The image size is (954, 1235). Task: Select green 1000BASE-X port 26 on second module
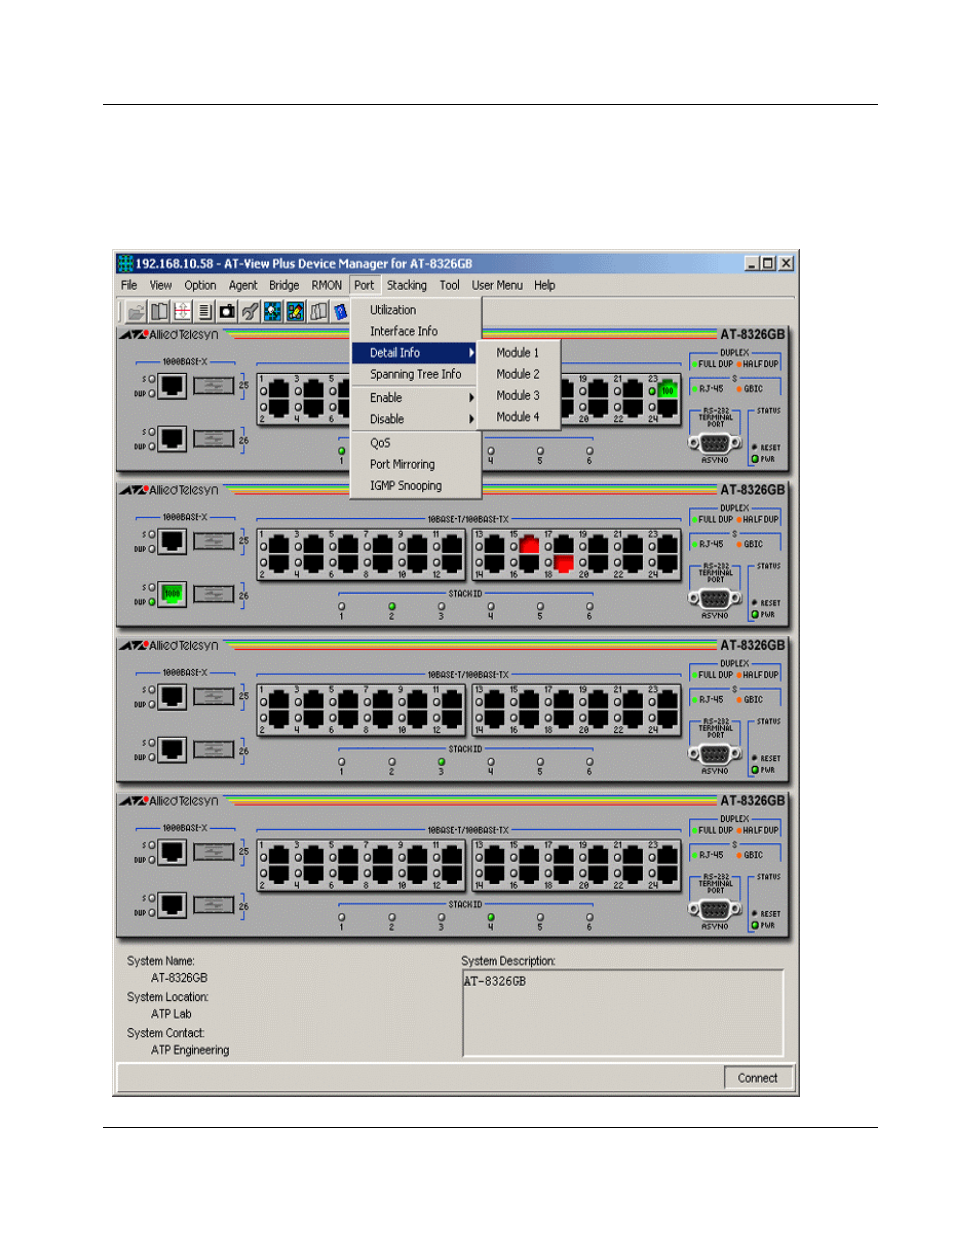(172, 594)
